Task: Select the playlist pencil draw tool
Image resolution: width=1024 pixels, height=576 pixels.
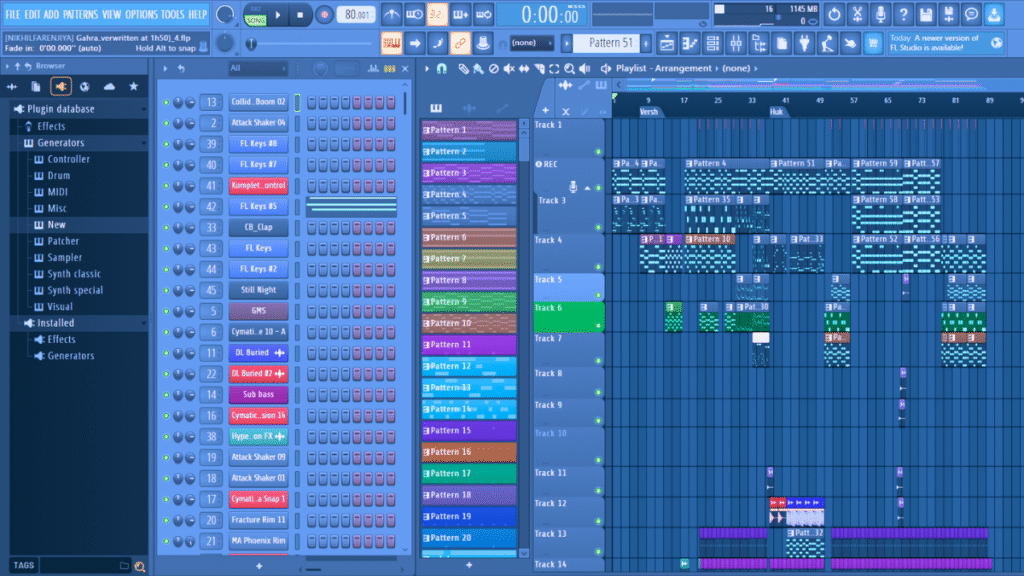Action: [463, 69]
